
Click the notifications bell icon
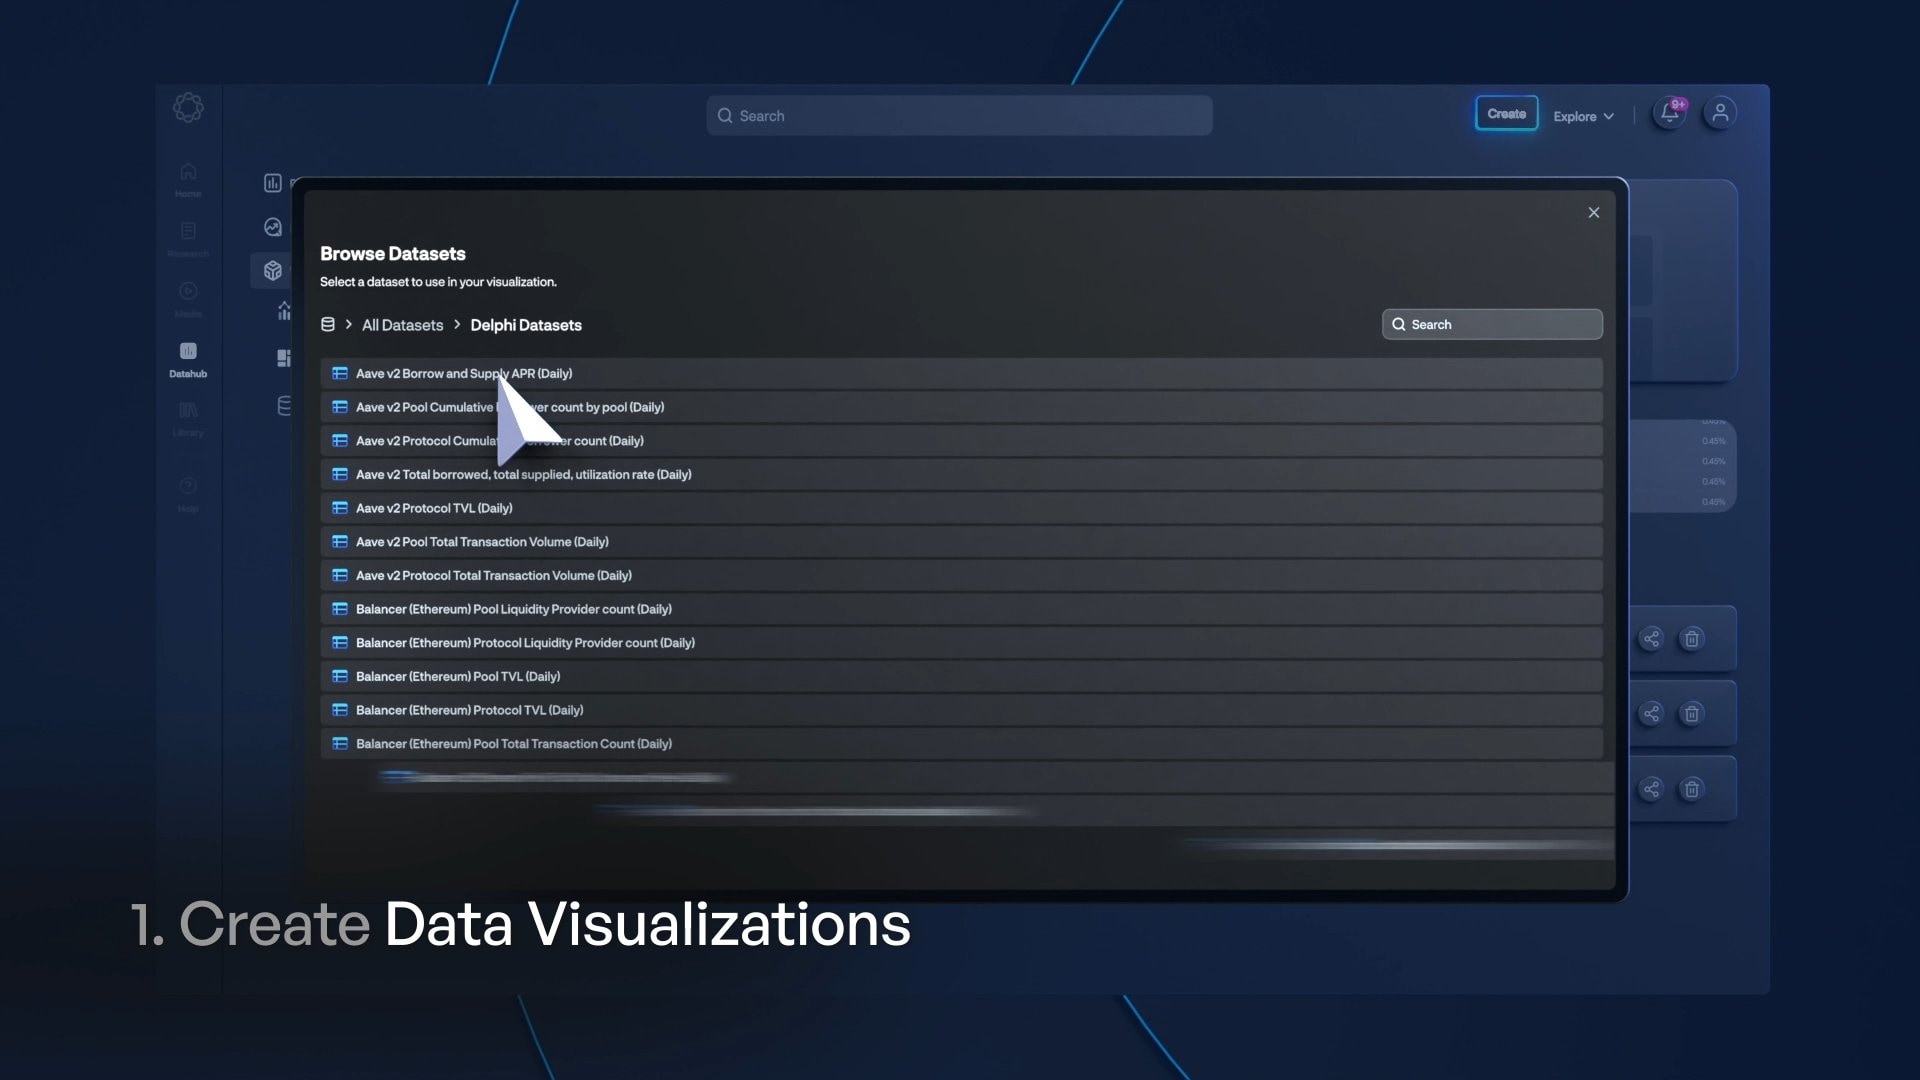1670,113
